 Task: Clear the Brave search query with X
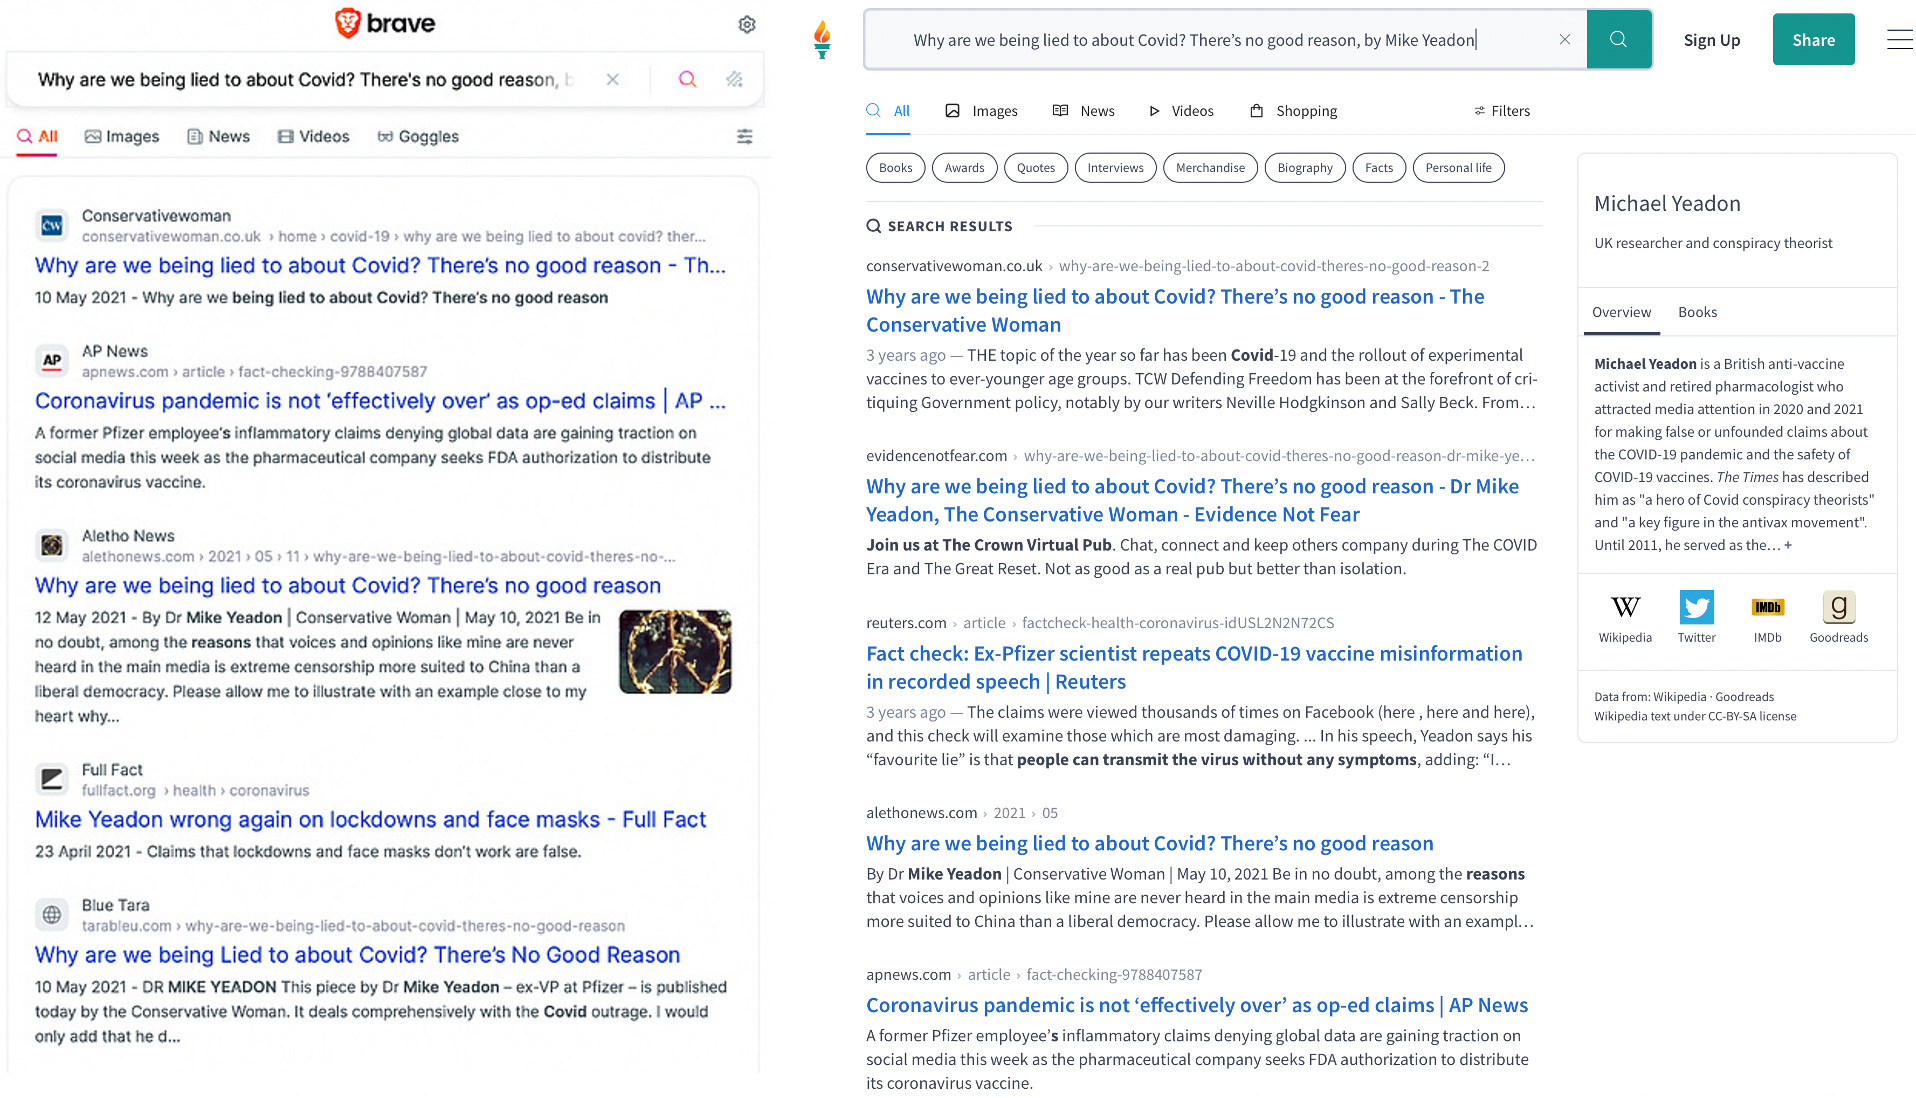613,79
